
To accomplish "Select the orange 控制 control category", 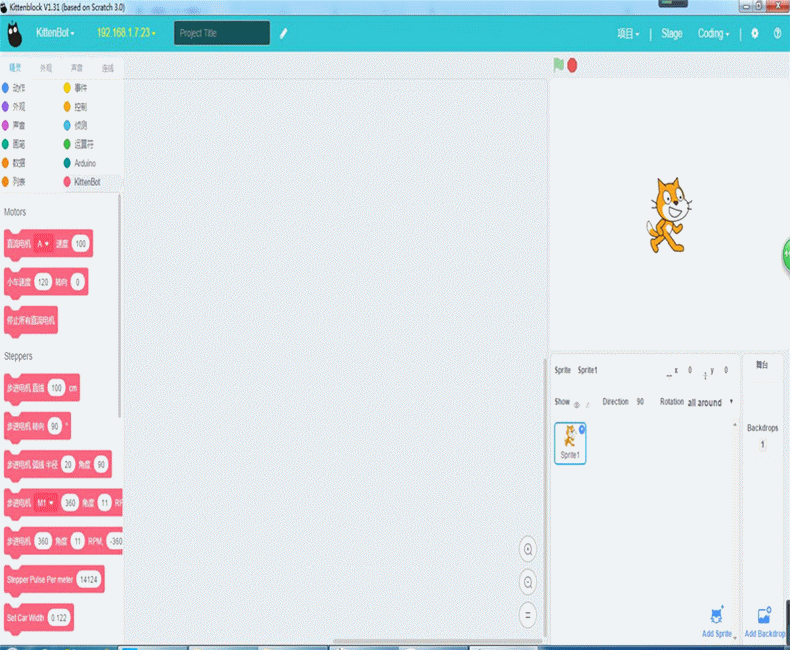I will 76,107.
